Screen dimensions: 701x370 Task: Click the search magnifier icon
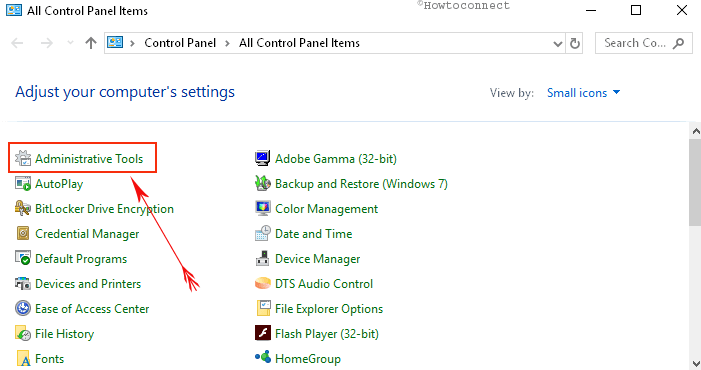pyautogui.click(x=679, y=43)
